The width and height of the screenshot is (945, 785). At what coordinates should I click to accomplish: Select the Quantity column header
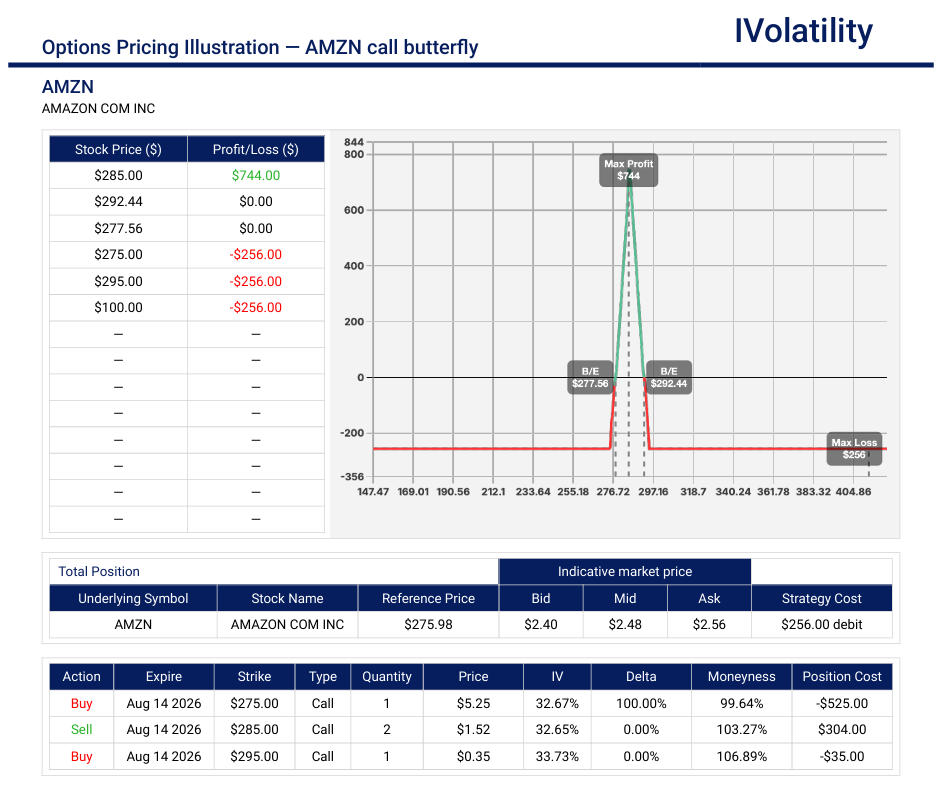386,677
